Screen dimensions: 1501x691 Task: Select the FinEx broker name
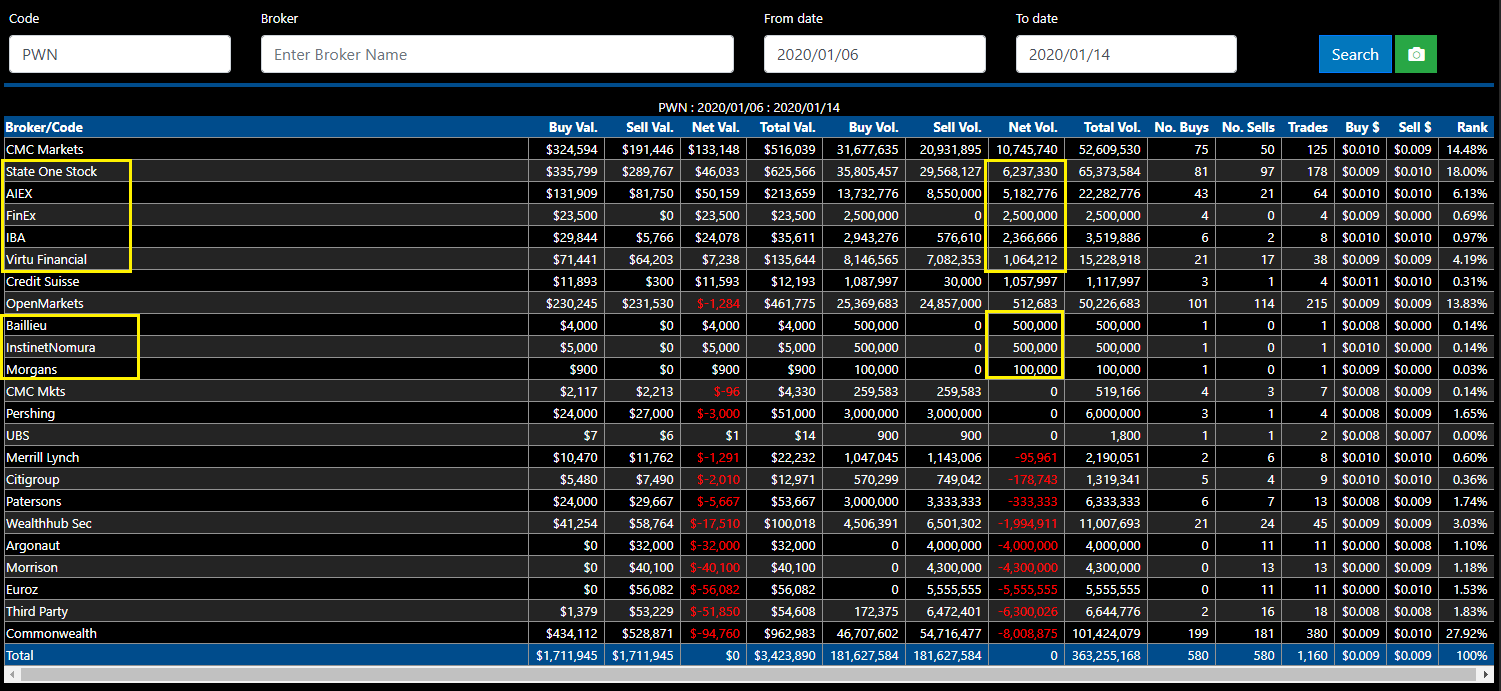(x=21, y=215)
